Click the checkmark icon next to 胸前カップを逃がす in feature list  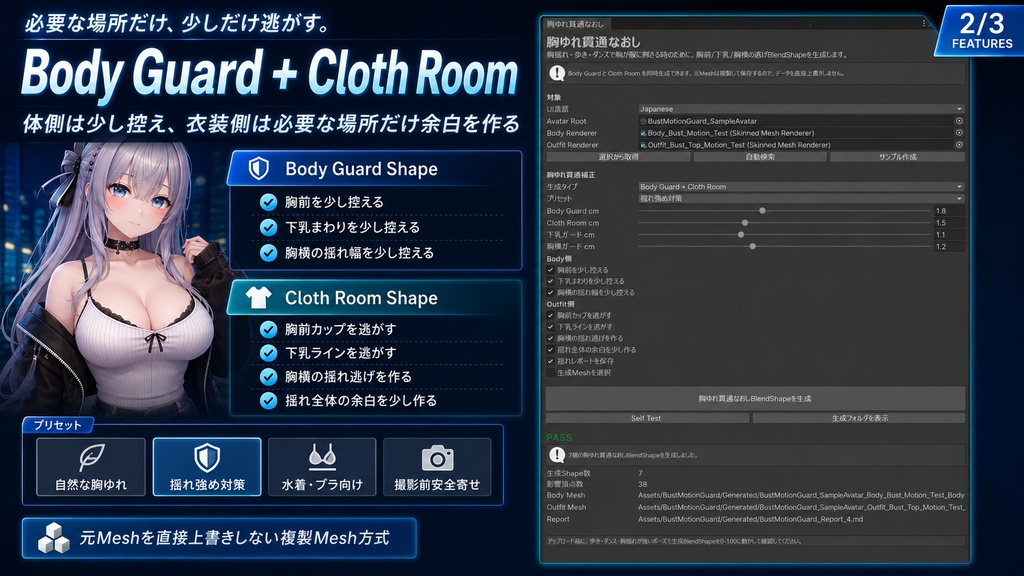coord(268,329)
